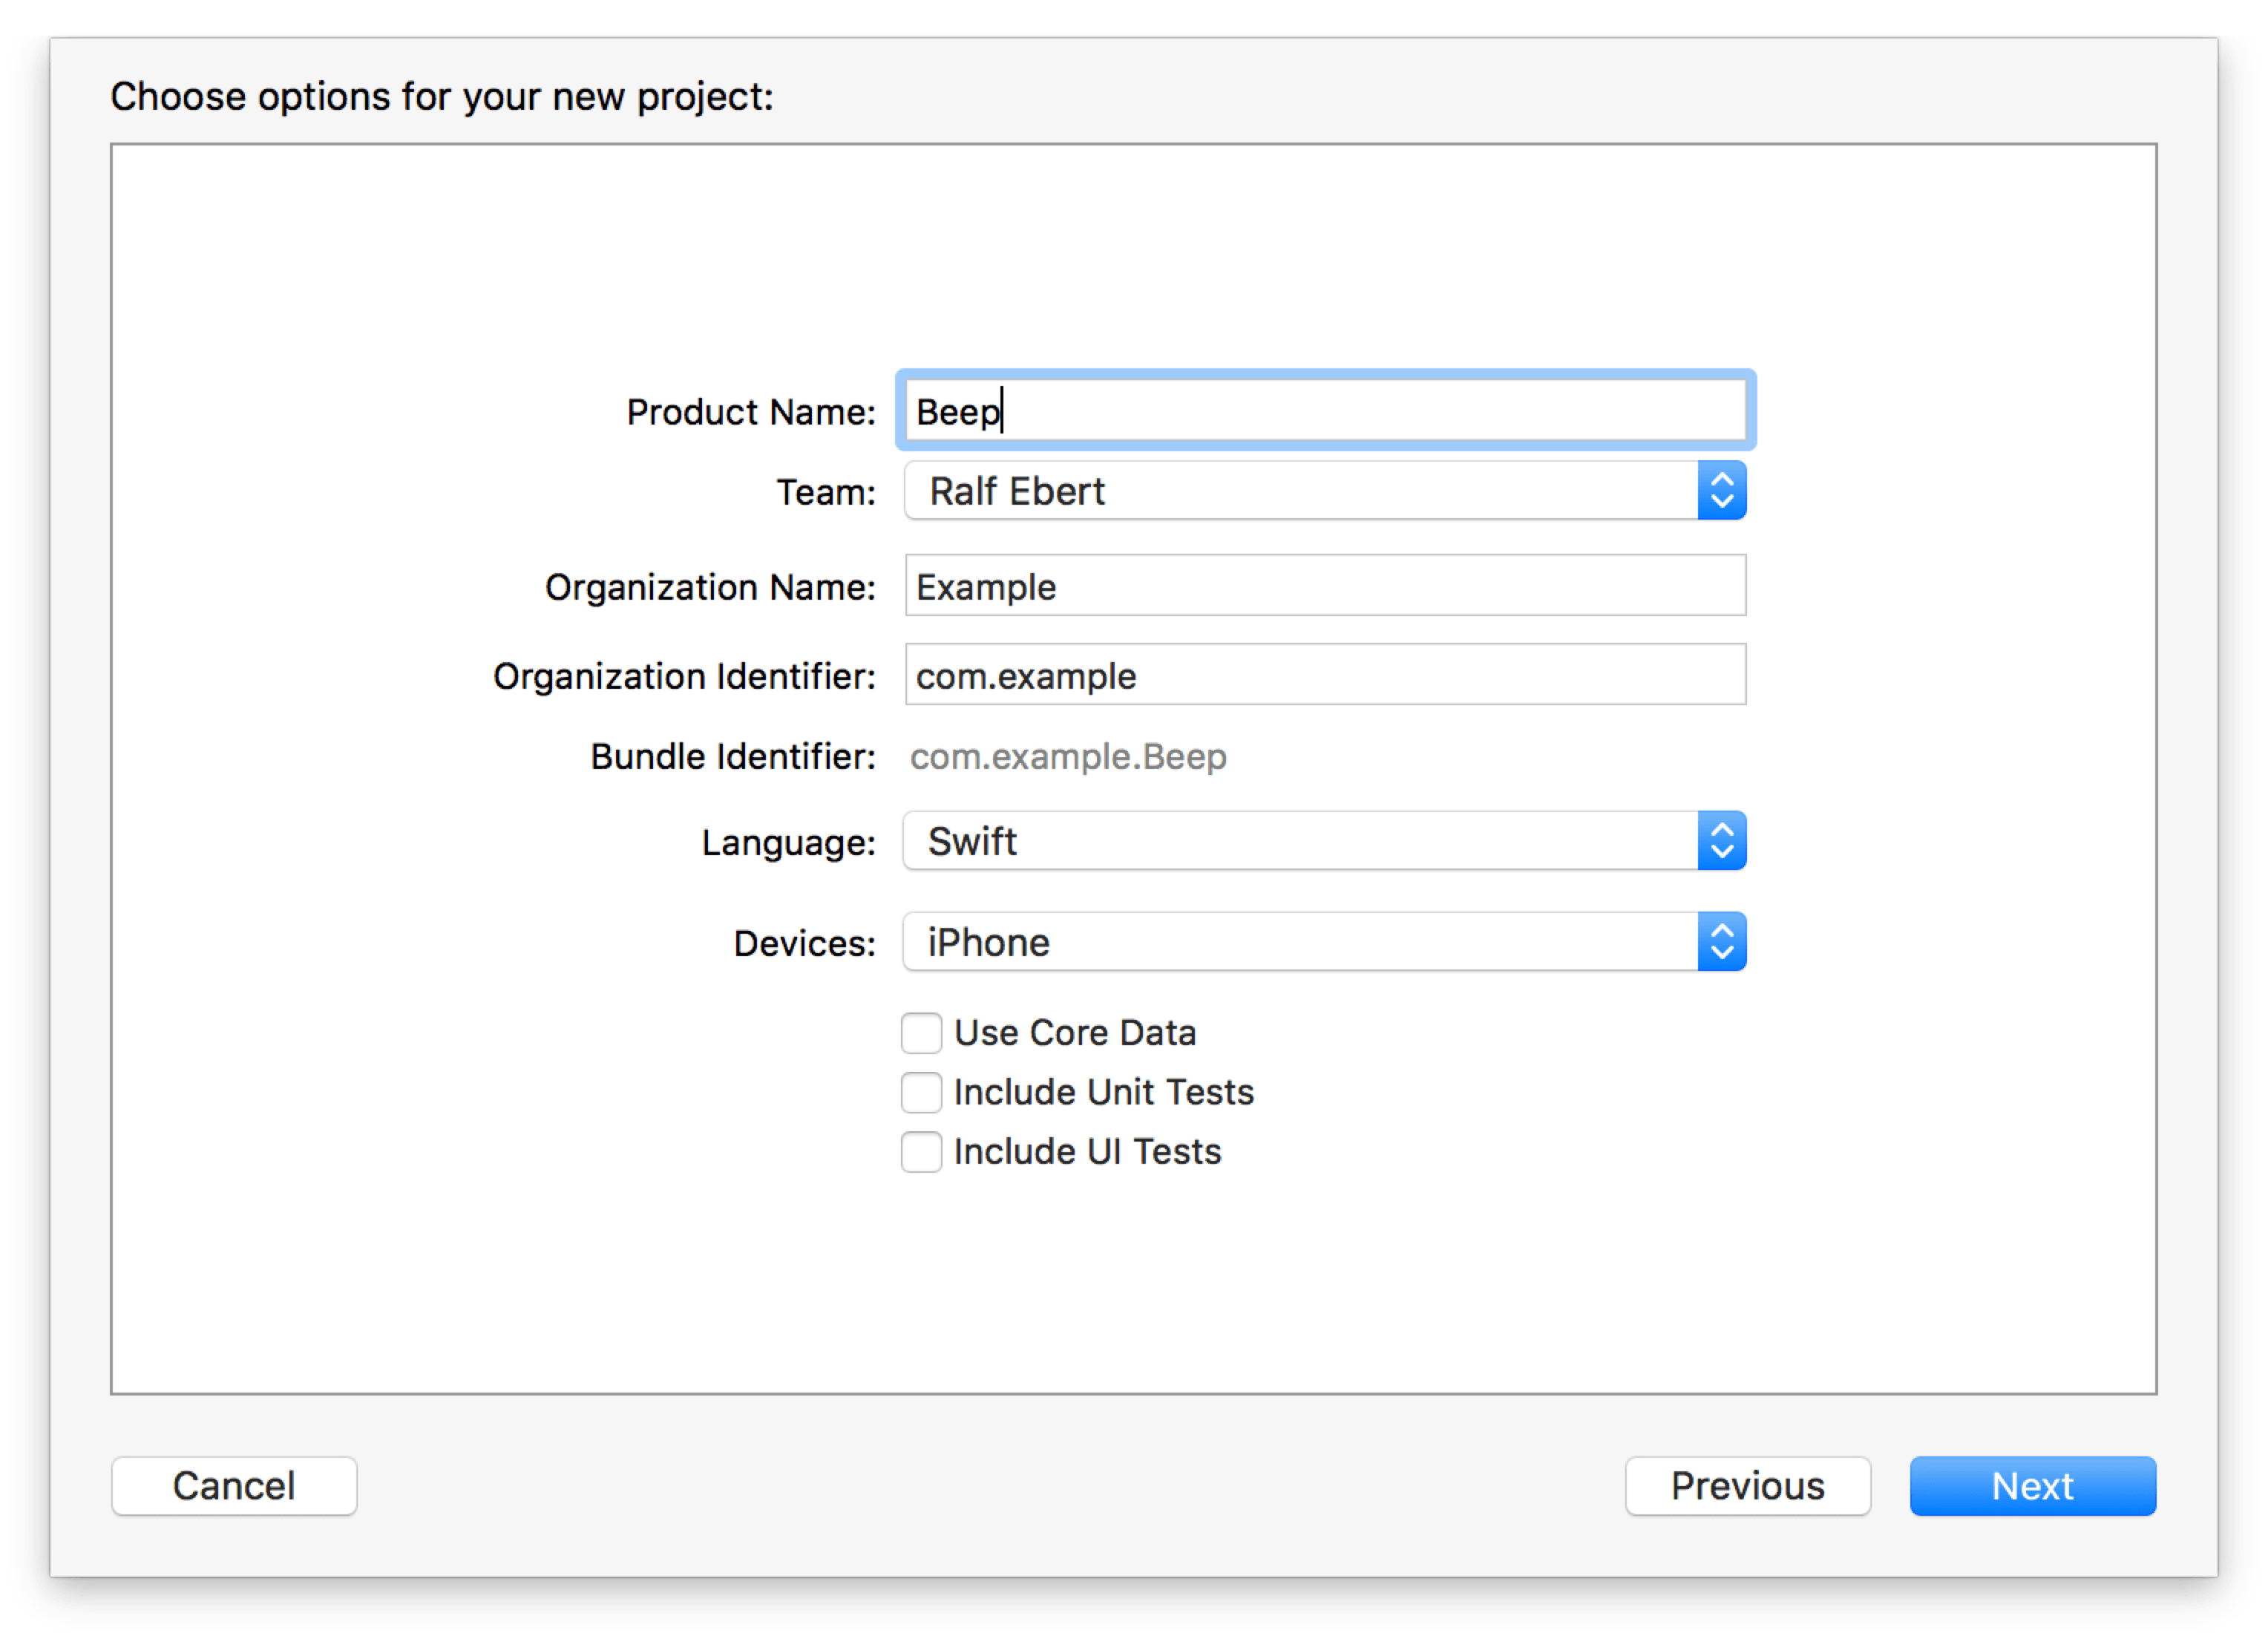The height and width of the screenshot is (1639, 2268).
Task: Expand the Devices dropdown set to iPhone
Action: pos(1300,942)
